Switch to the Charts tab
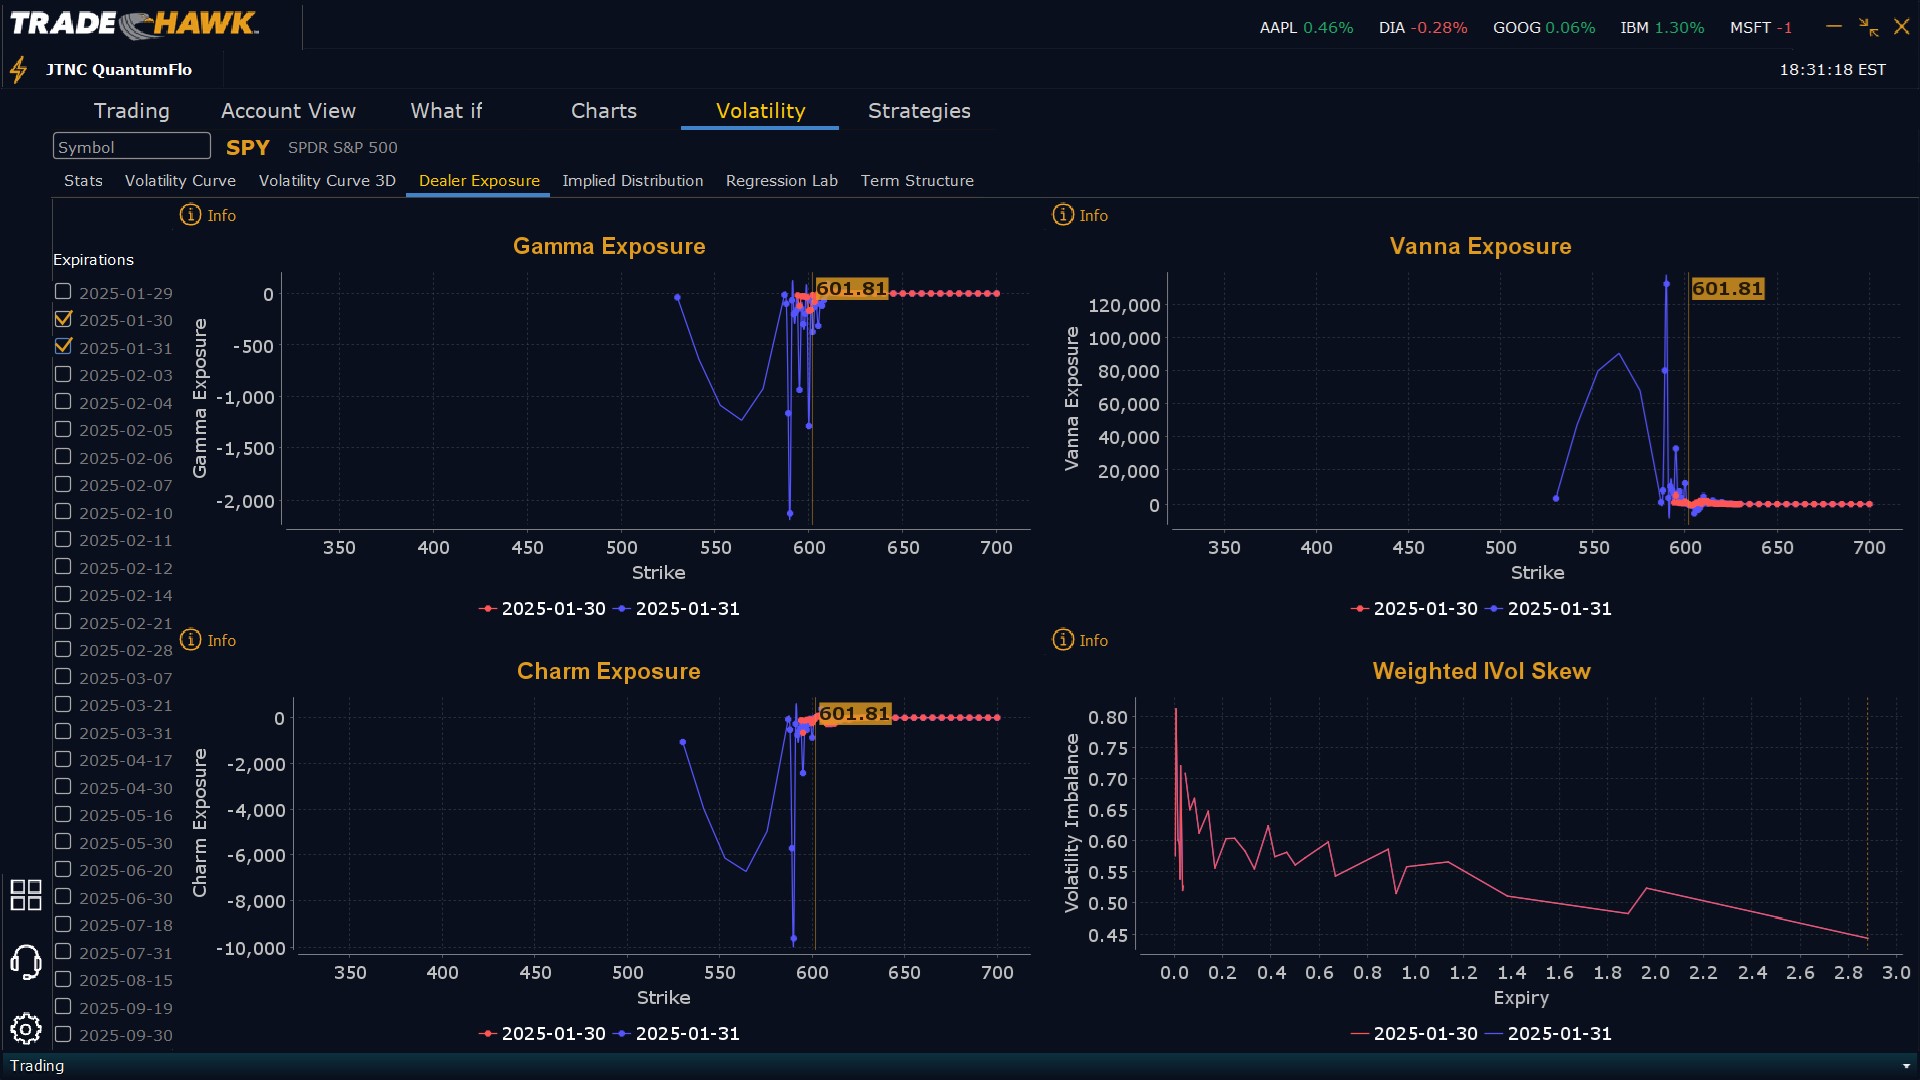This screenshot has width=1920, height=1080. (603, 111)
